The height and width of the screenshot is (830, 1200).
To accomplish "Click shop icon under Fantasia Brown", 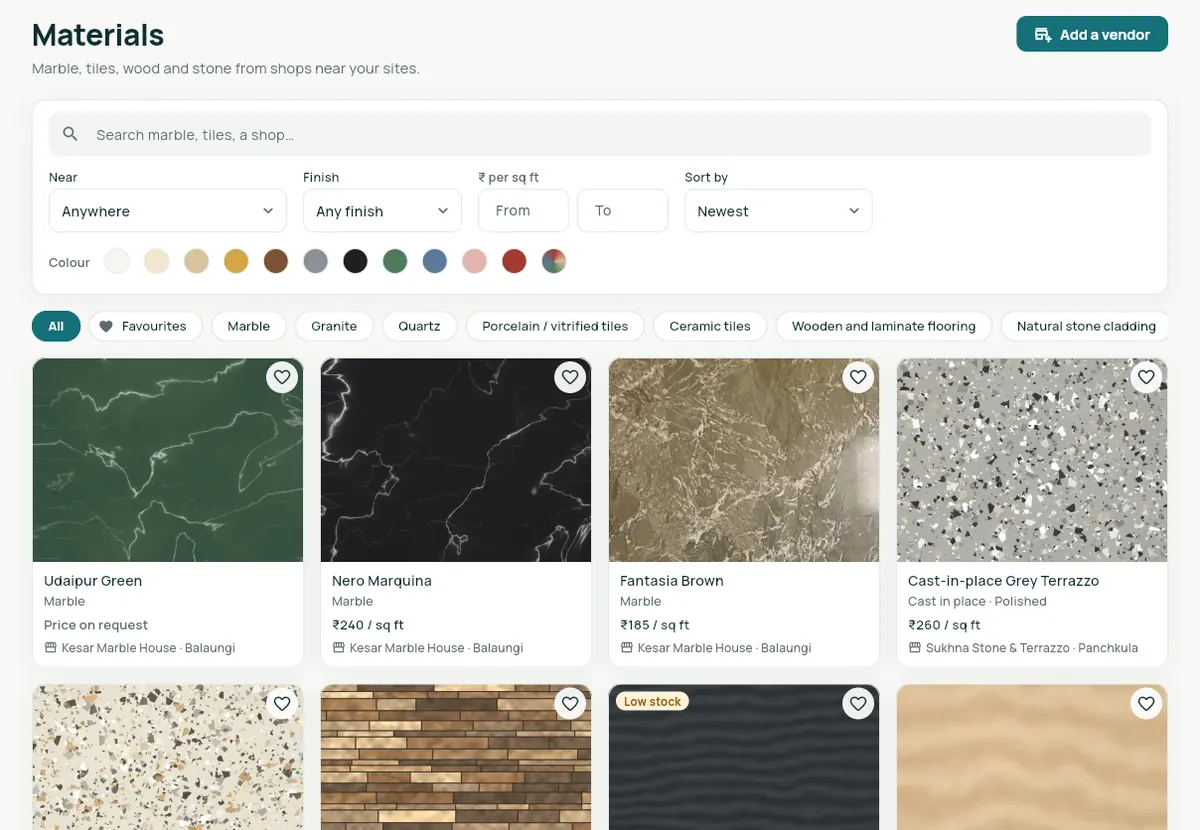I will [626, 648].
